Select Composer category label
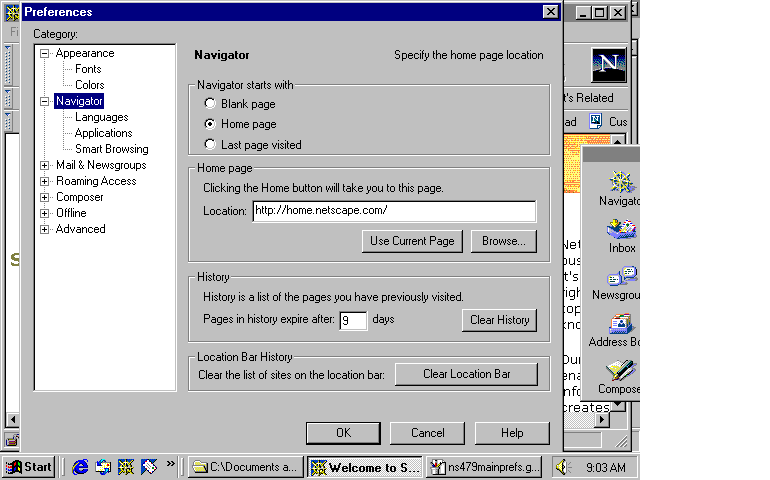This screenshot has height=480, width=770. (x=80, y=198)
